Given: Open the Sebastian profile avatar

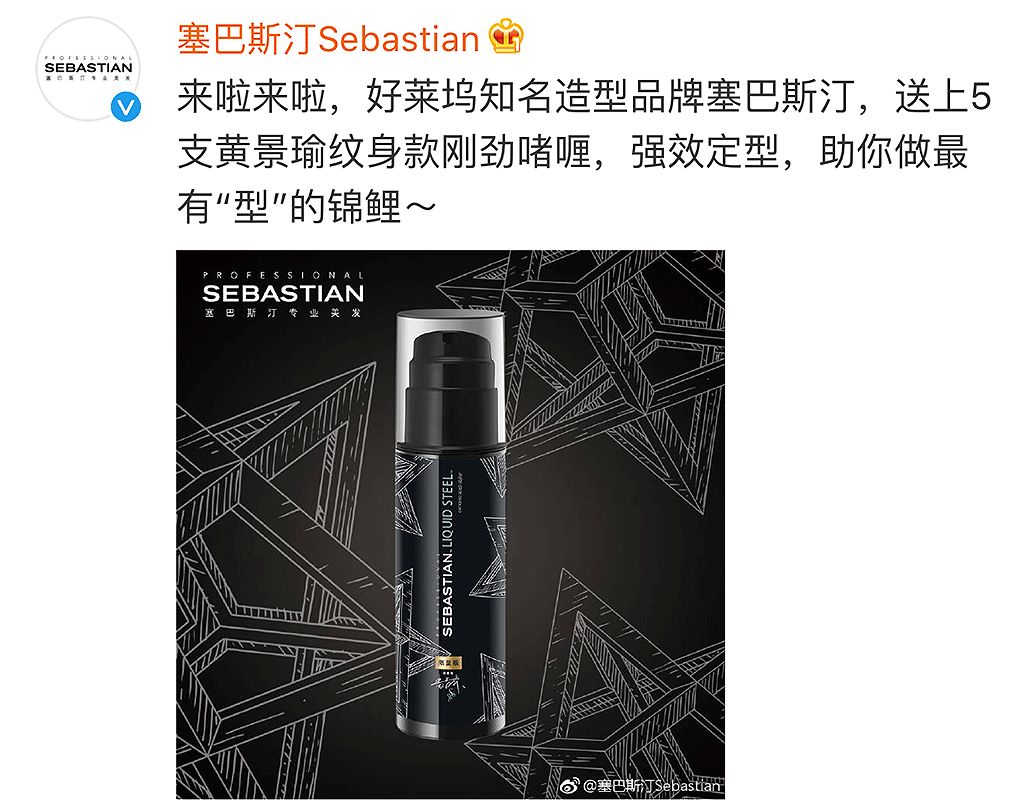Looking at the screenshot, I should 88,69.
